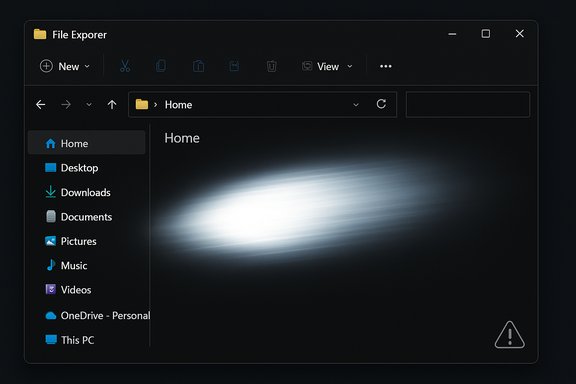Image resolution: width=576 pixels, height=384 pixels.
Task: Click the search input box
Action: click(468, 105)
